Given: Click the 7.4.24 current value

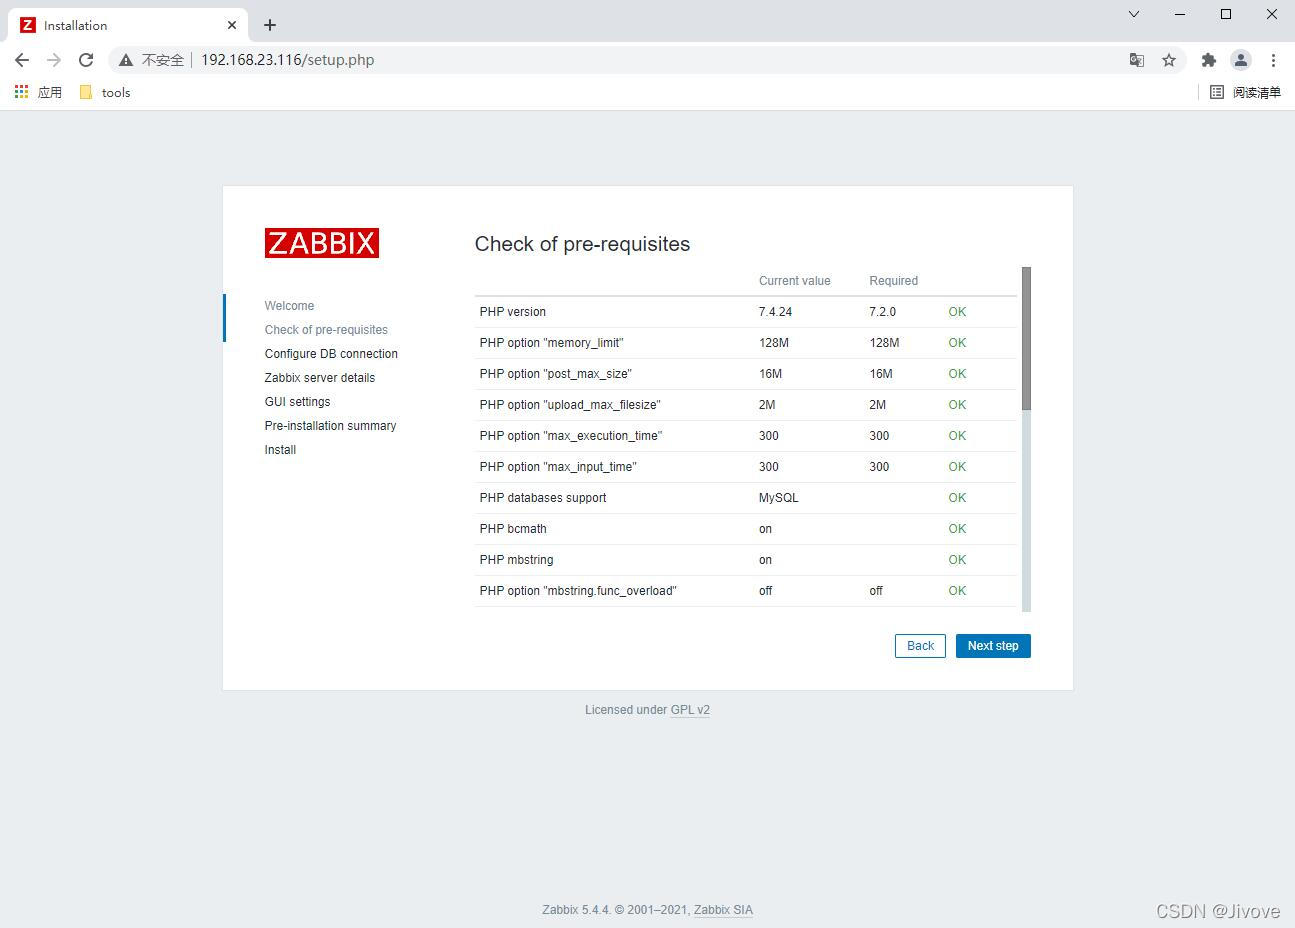Looking at the screenshot, I should [775, 312].
